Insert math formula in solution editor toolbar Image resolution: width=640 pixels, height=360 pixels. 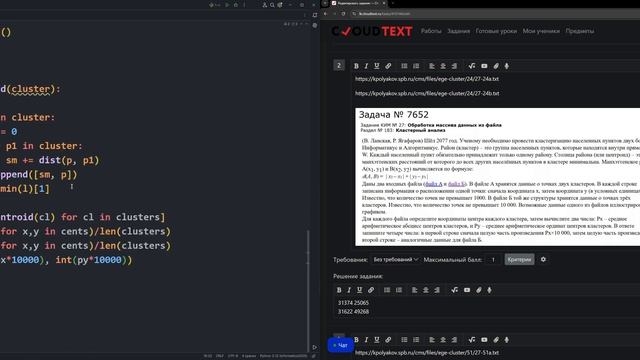pyautogui.click(x=455, y=290)
